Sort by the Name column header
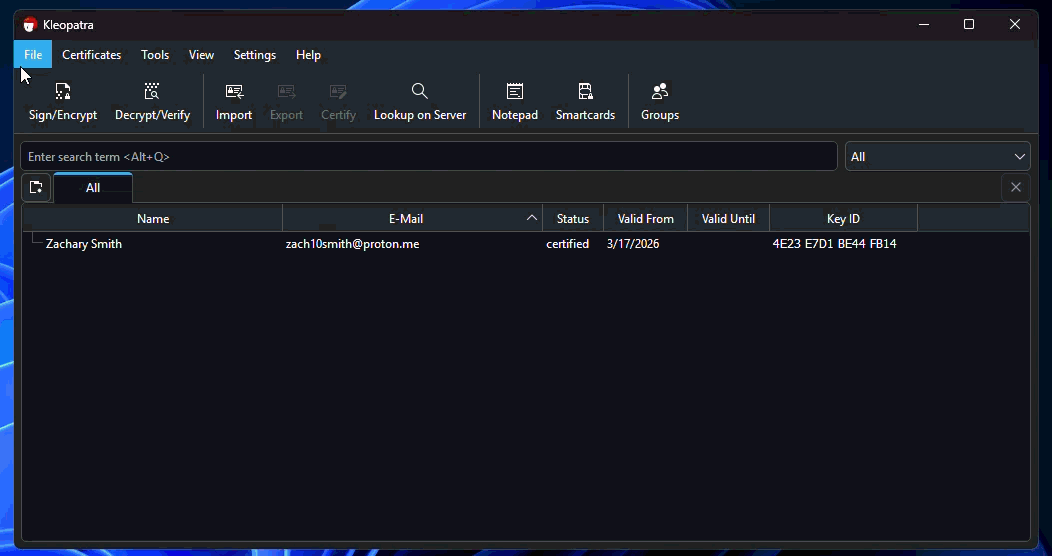The image size is (1052, 556). click(153, 219)
